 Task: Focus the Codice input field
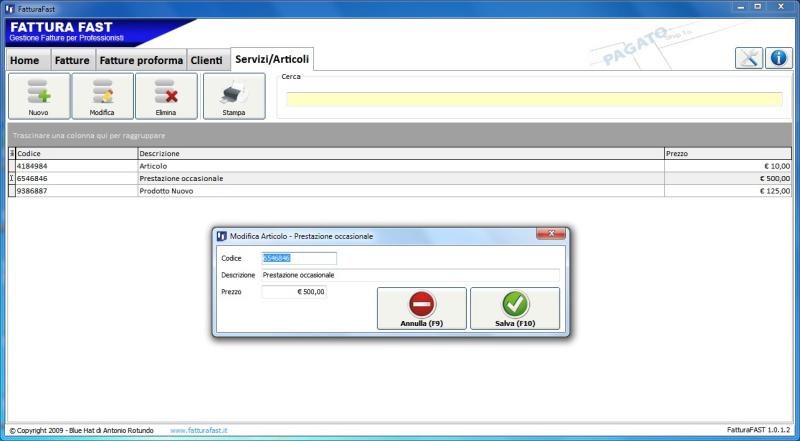(298, 258)
